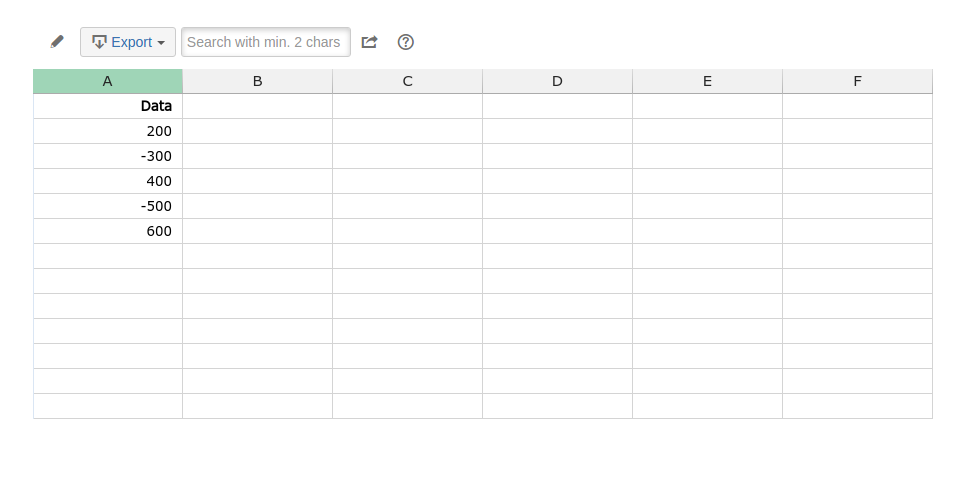Select column F header
Image resolution: width=964 pixels, height=487 pixels.
(x=858, y=81)
